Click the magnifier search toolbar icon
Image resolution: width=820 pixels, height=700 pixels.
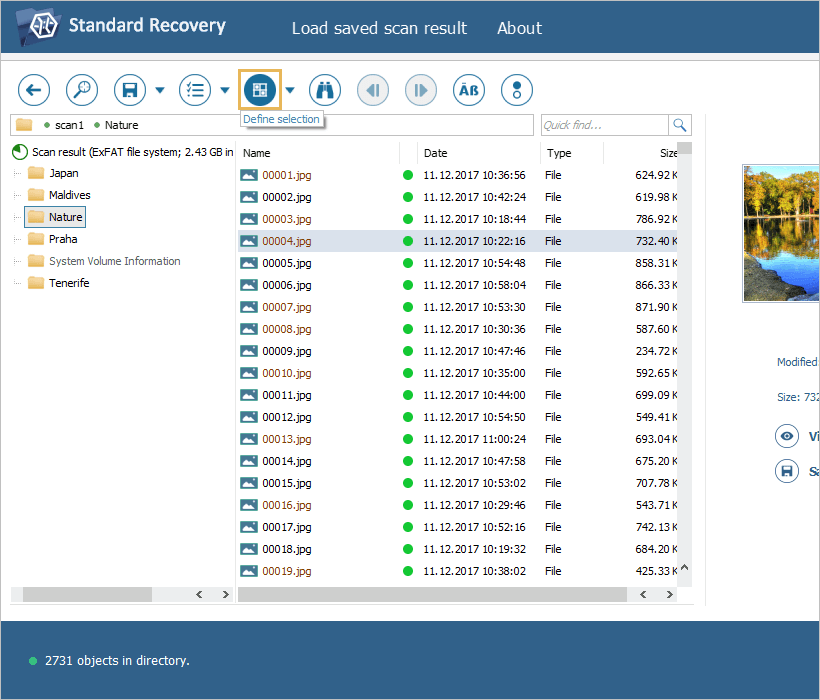click(82, 90)
